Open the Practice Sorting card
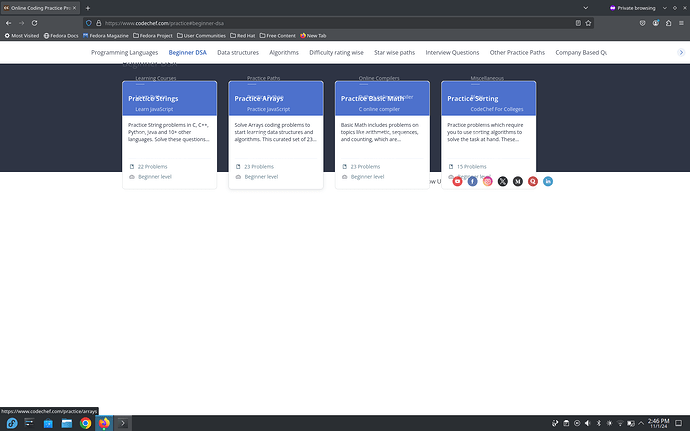Viewport: 690px width, 431px height. [x=489, y=135]
